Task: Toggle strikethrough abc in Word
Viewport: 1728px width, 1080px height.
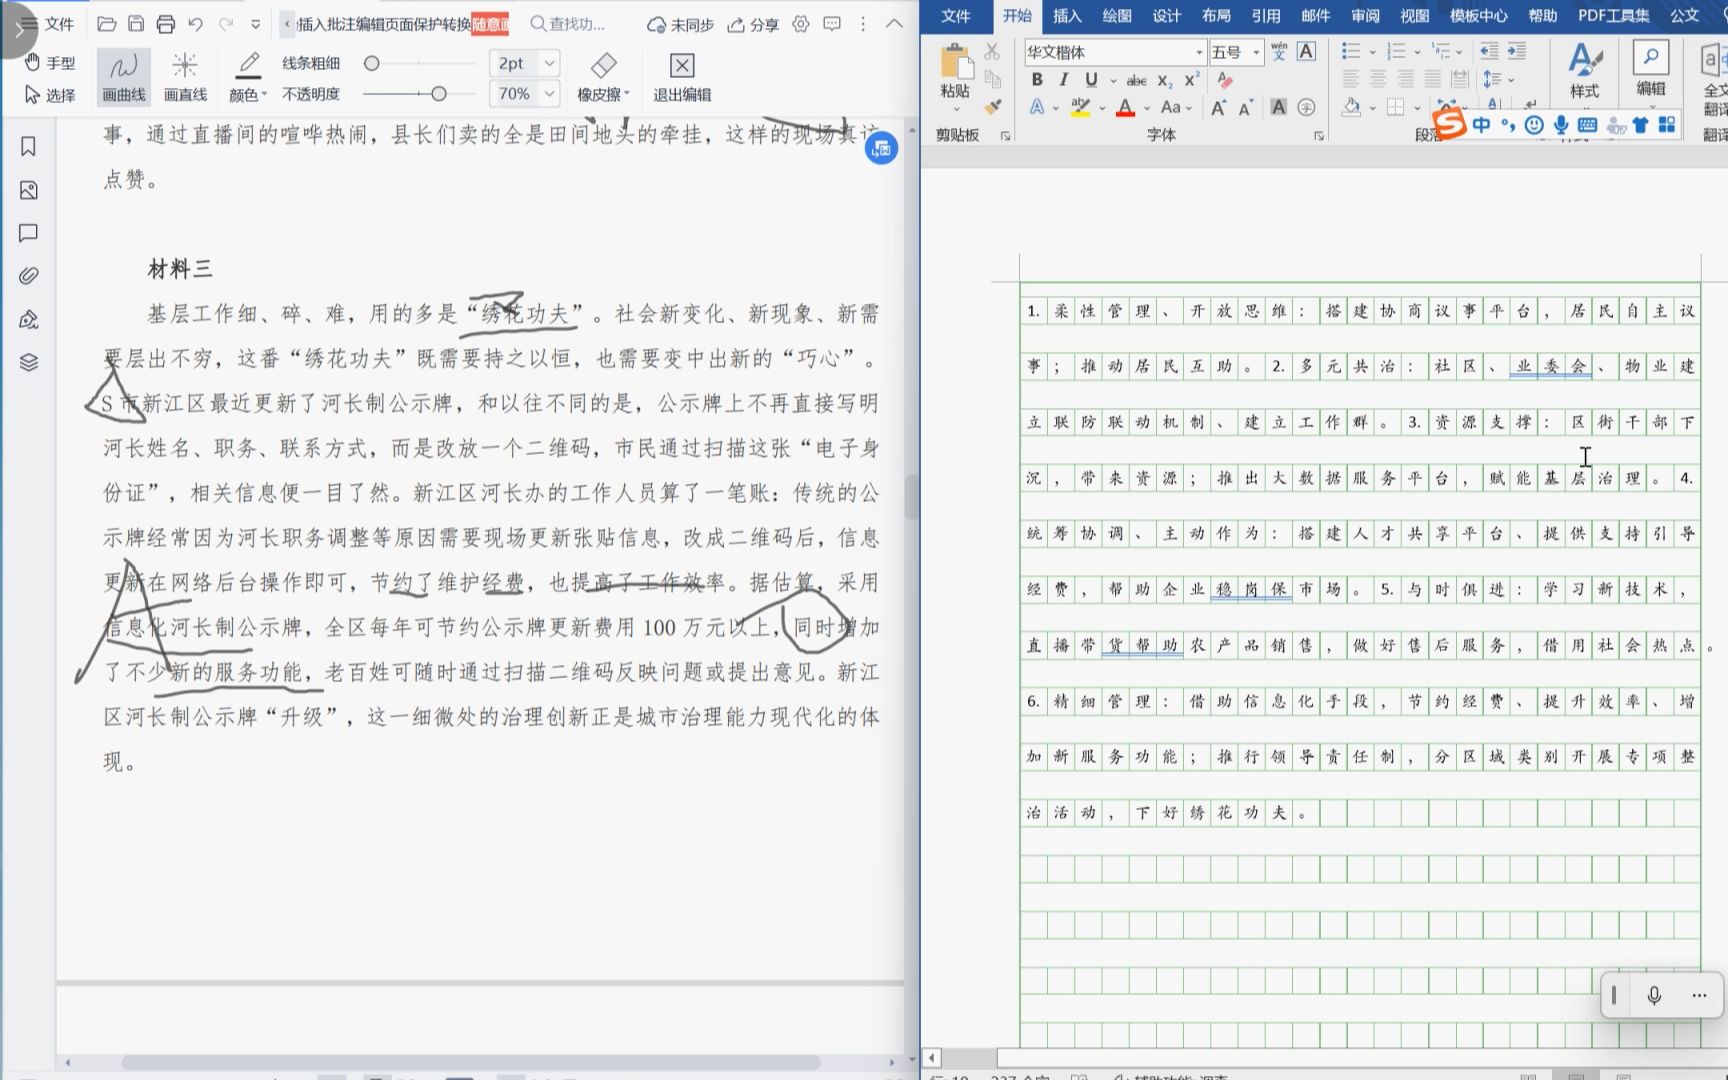Action: 1137,80
